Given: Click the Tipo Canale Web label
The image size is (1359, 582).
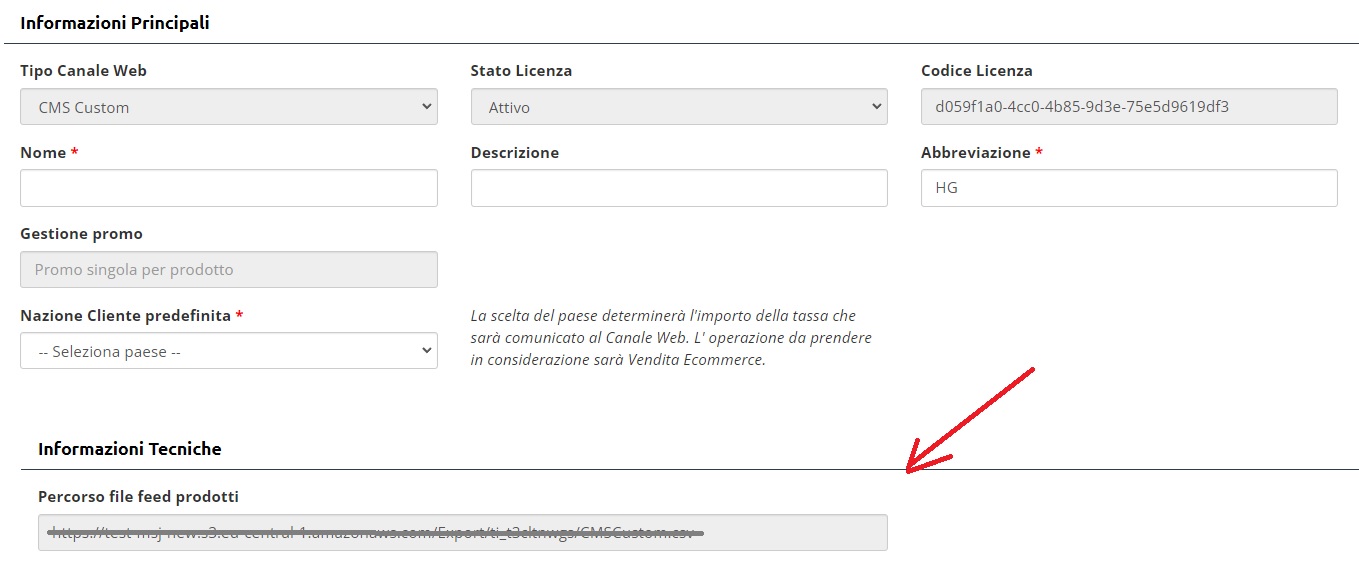Looking at the screenshot, I should tap(83, 71).
